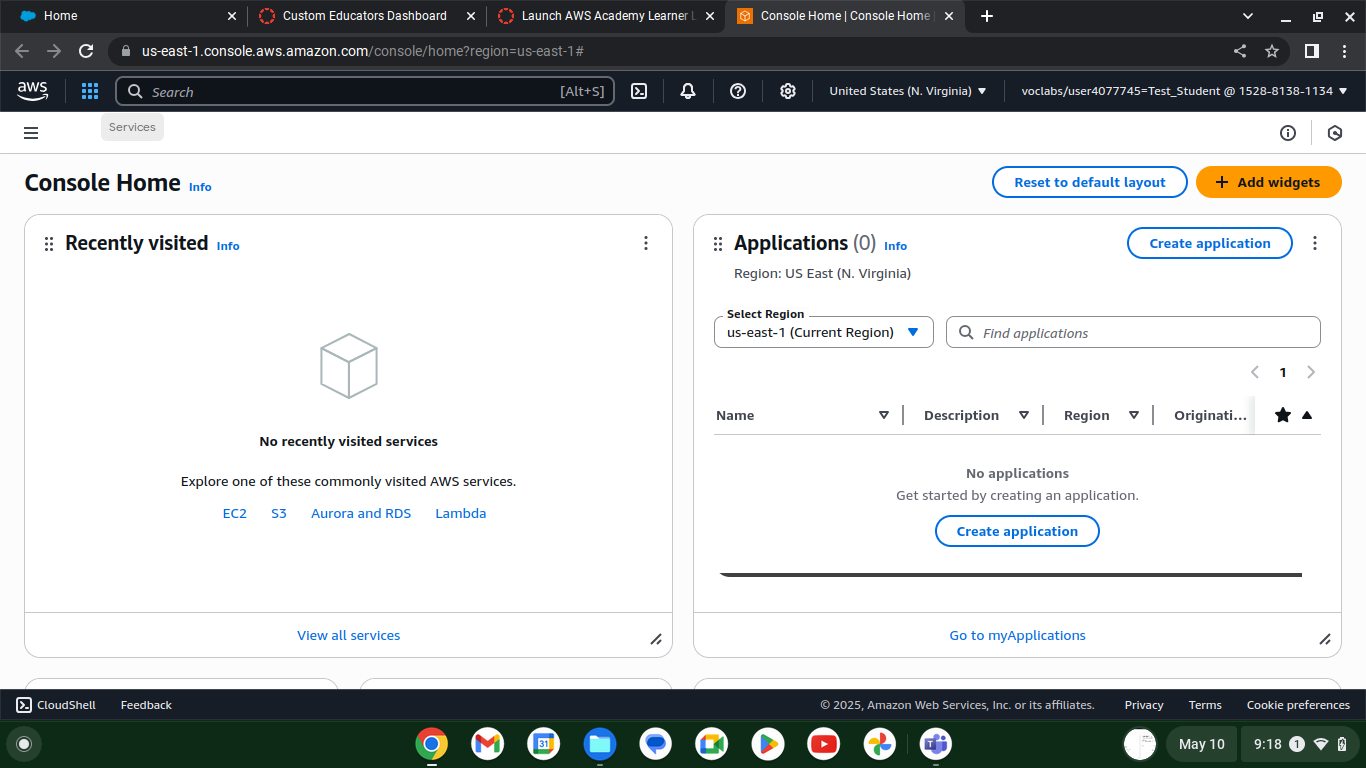
Task: Click the AWS logo to go home
Action: [x=32, y=91]
